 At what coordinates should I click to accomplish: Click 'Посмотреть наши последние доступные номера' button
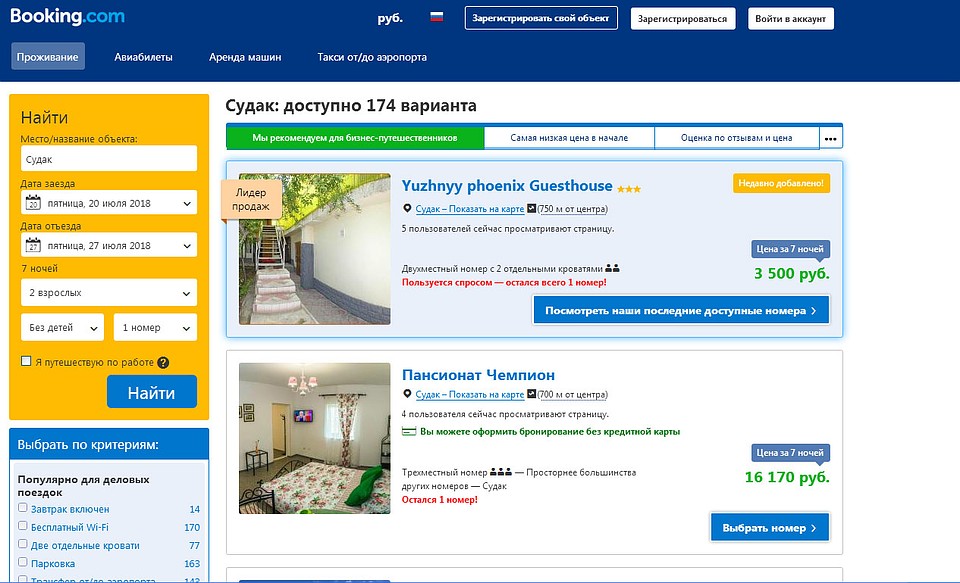tap(681, 310)
